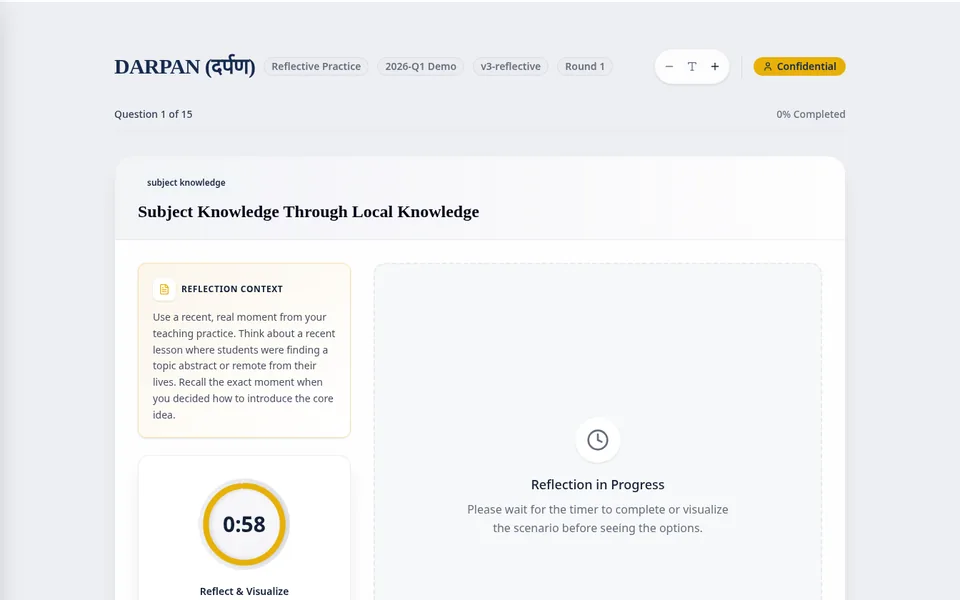Select the 2026-Q1 Demo tag
Viewport: 960px width, 600px height.
tap(421, 67)
